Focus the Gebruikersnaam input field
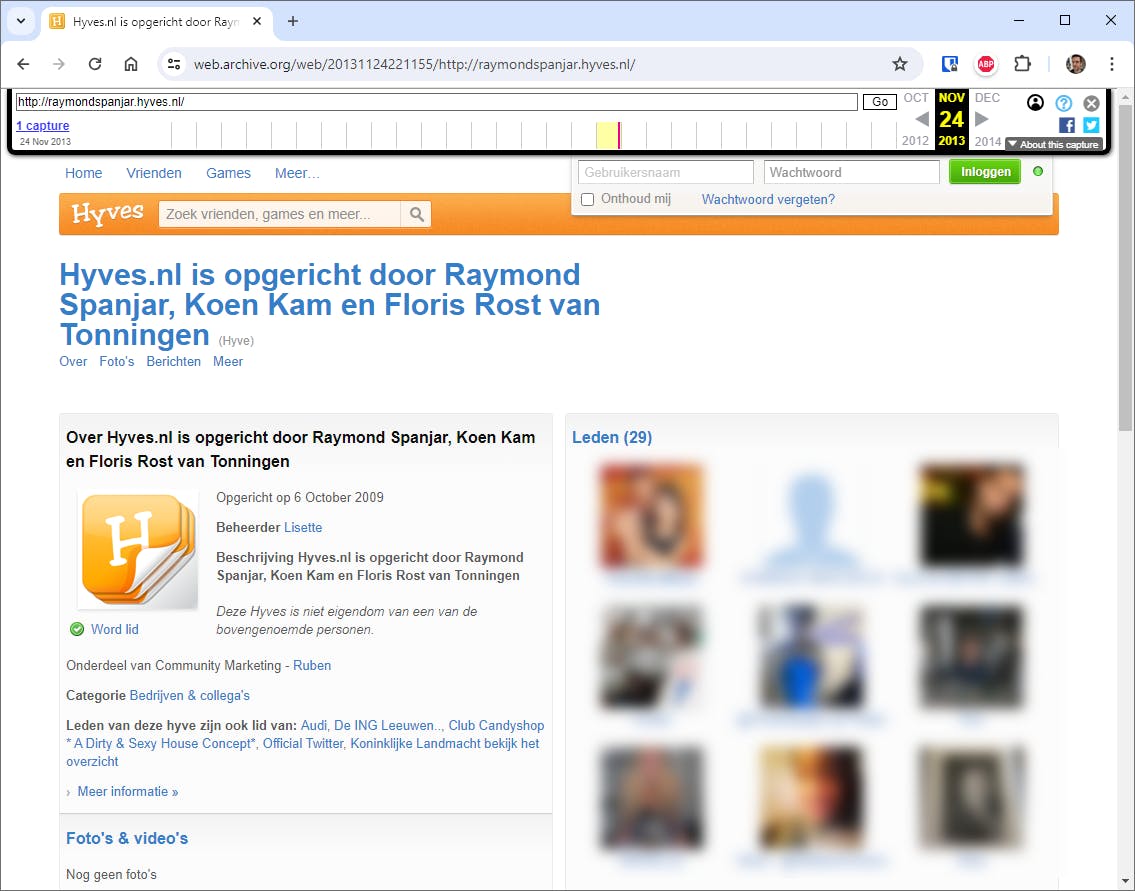This screenshot has width=1135, height=891. [666, 172]
